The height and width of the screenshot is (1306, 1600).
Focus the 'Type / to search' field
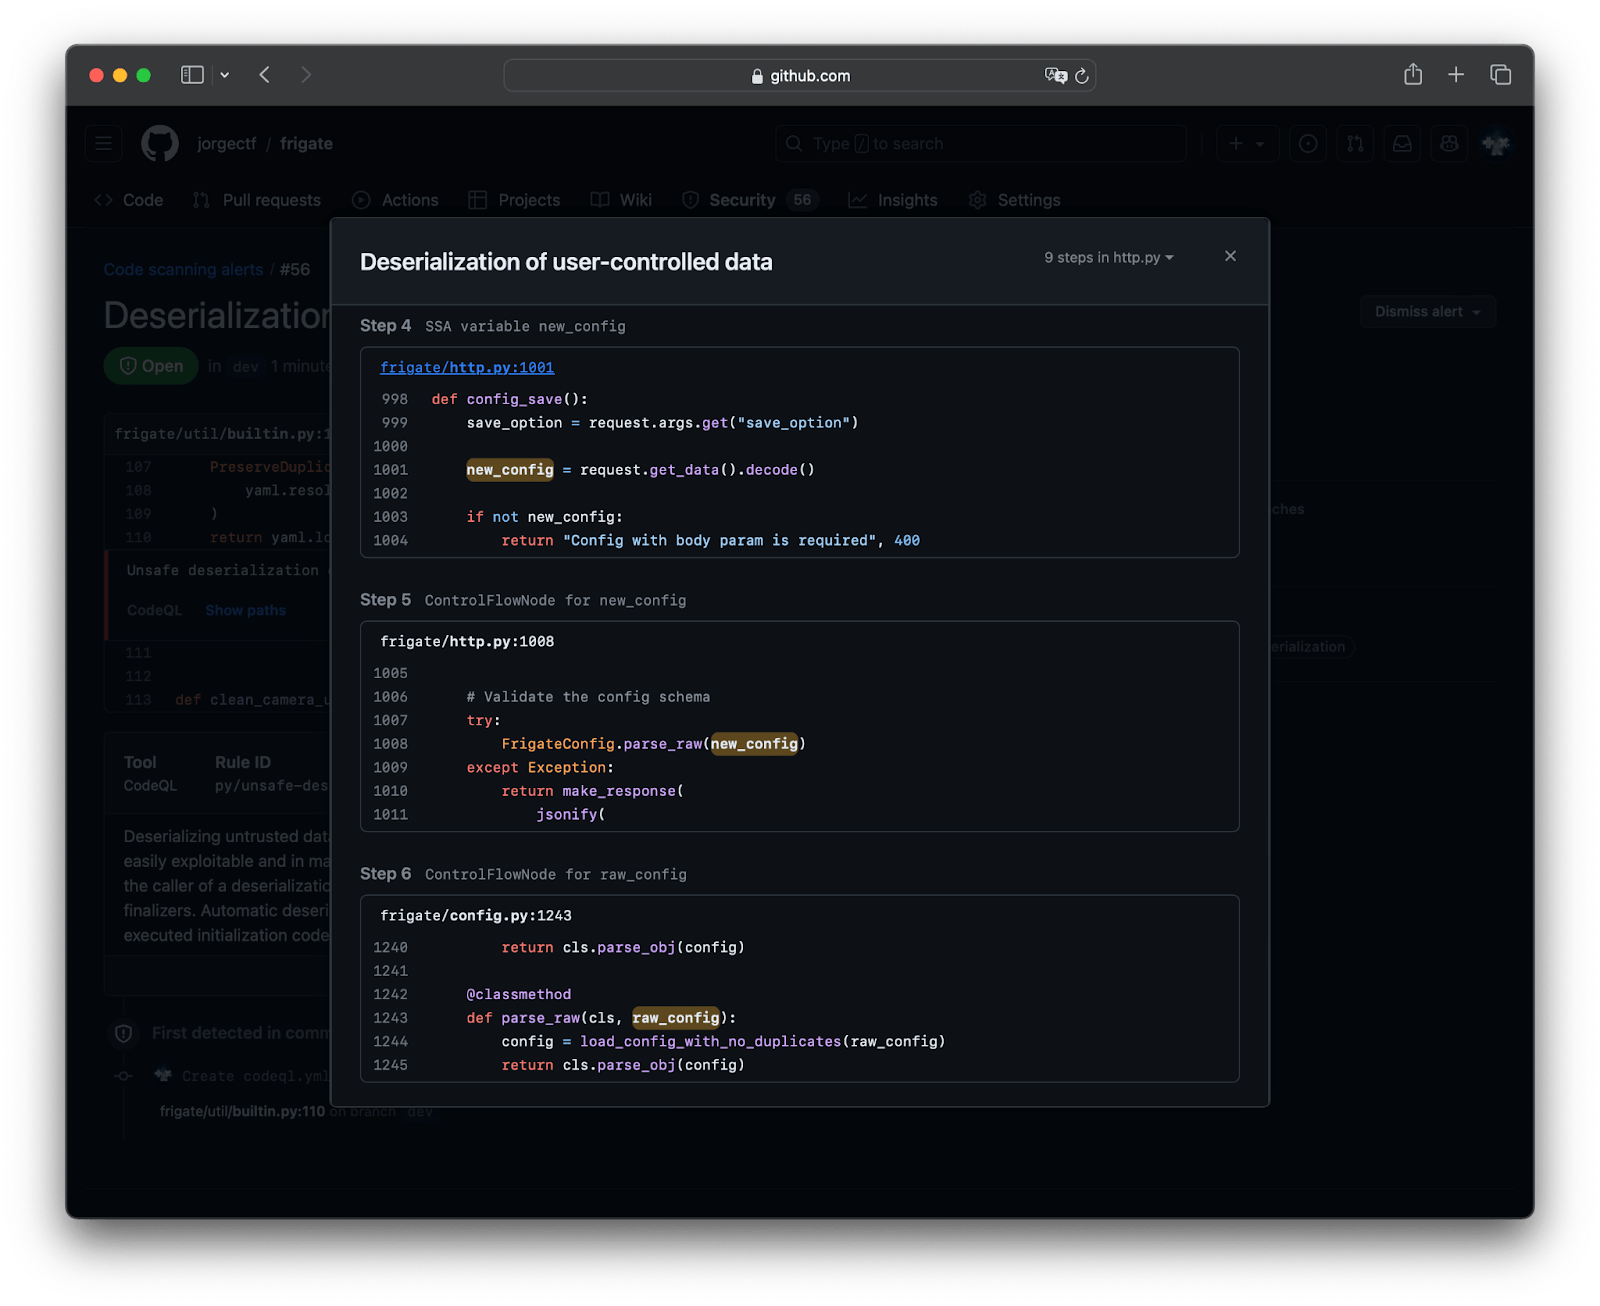pyautogui.click(x=980, y=143)
